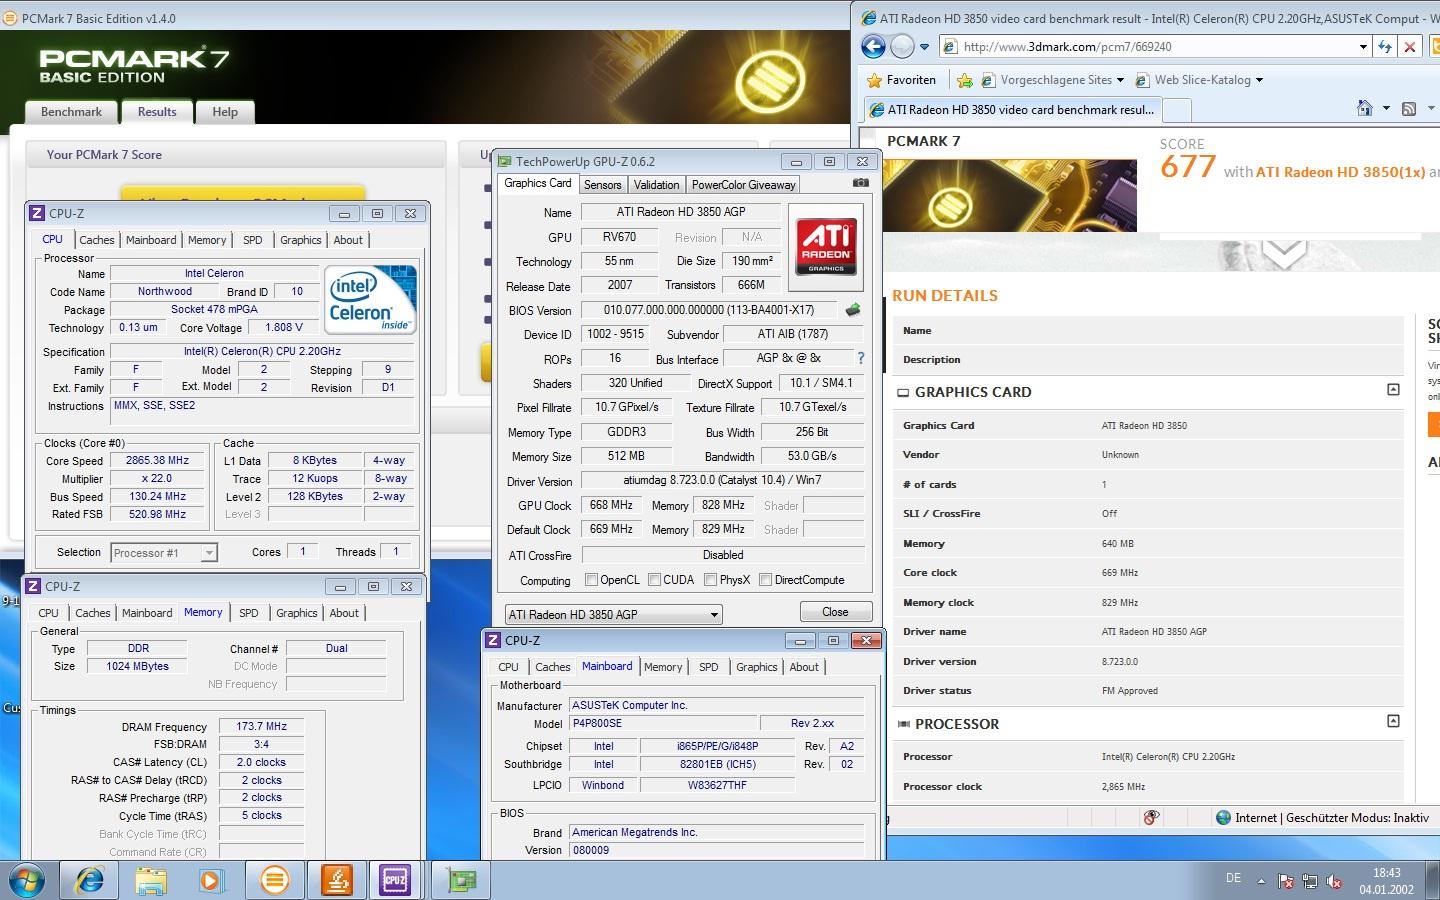Screen dimensions: 1440x900
Task: Click the RSS feeds icon in the browser toolbar
Action: (1409, 108)
